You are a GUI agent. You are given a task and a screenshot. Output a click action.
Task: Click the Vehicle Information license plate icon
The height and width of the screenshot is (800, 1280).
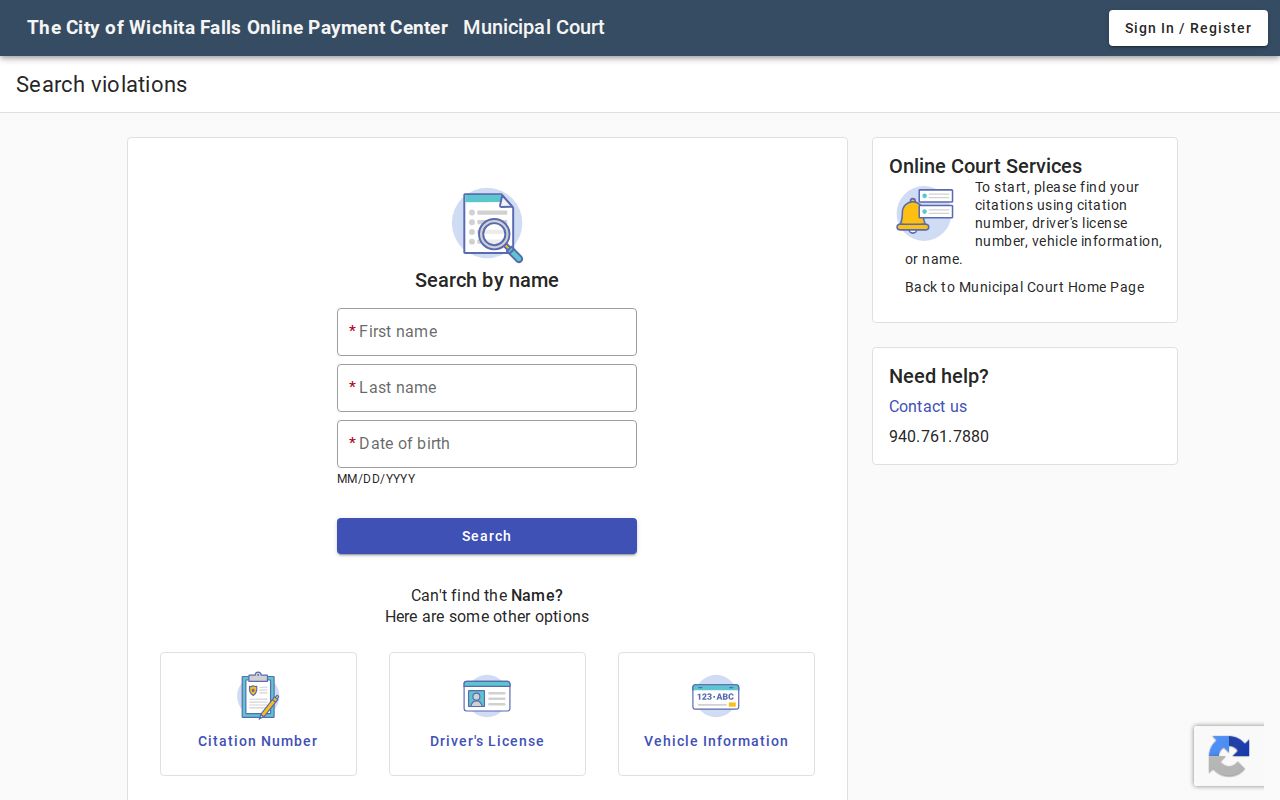point(716,696)
